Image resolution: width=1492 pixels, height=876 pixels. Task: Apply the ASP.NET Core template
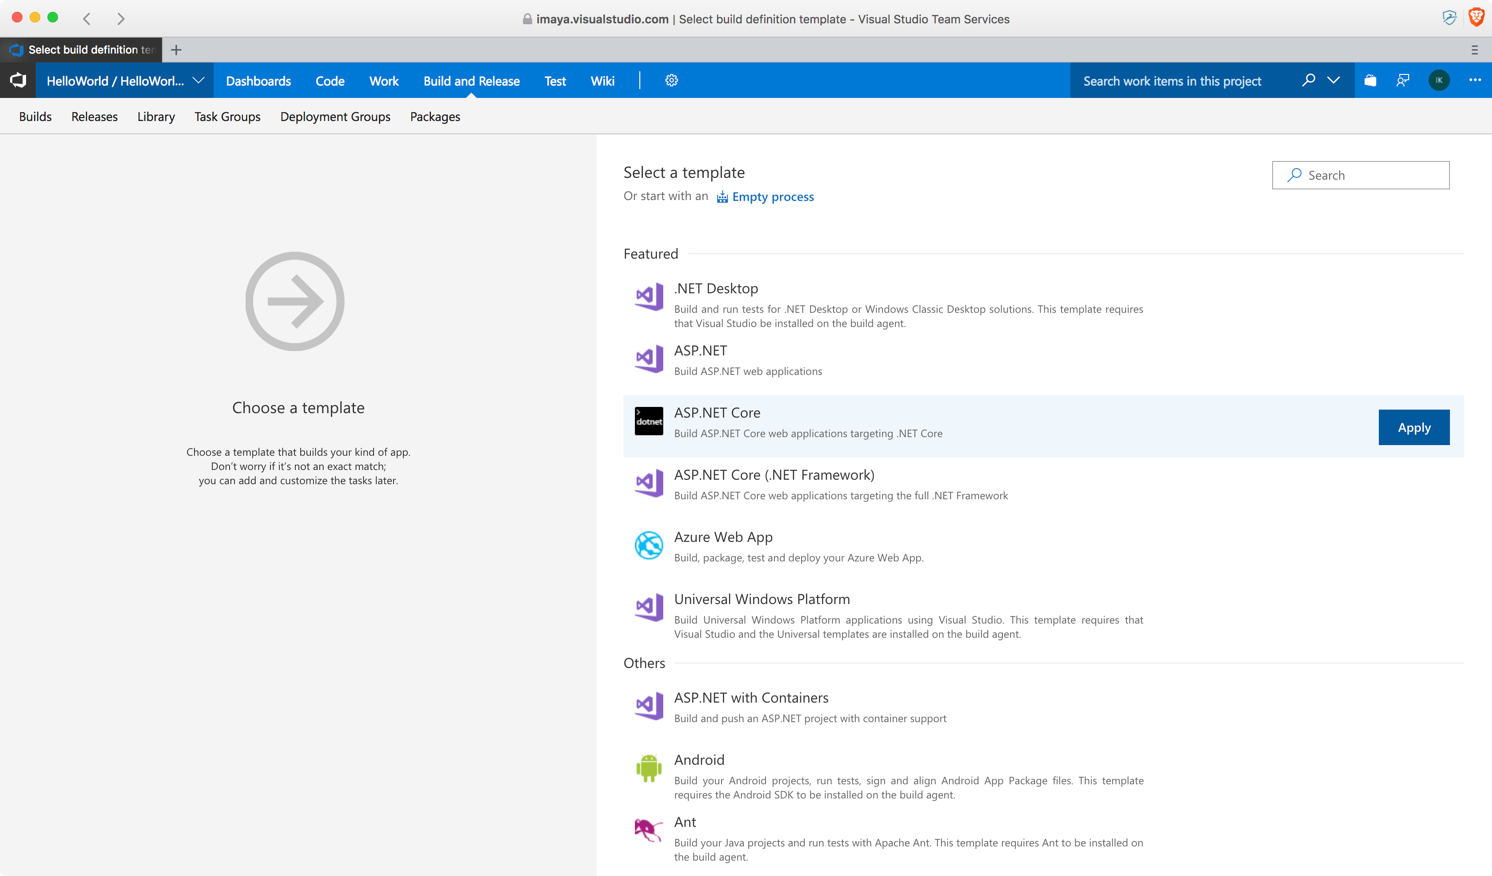1414,427
